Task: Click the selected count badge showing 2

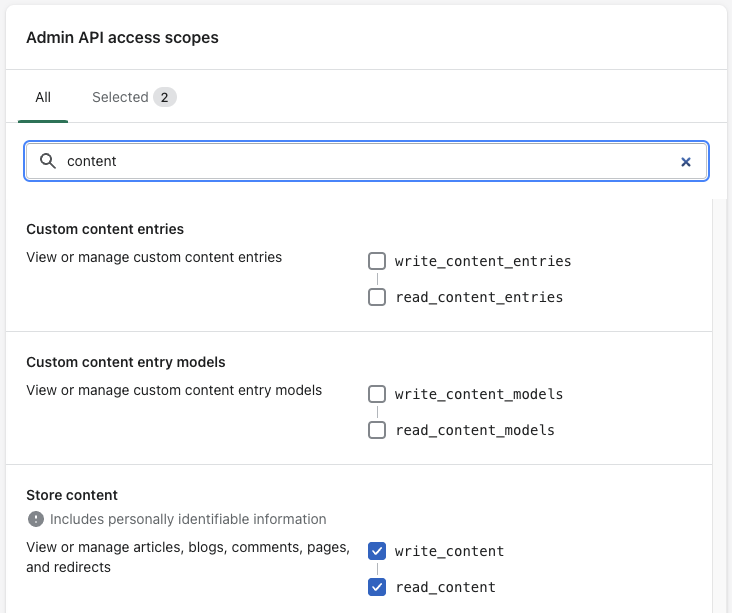Action: (x=165, y=97)
